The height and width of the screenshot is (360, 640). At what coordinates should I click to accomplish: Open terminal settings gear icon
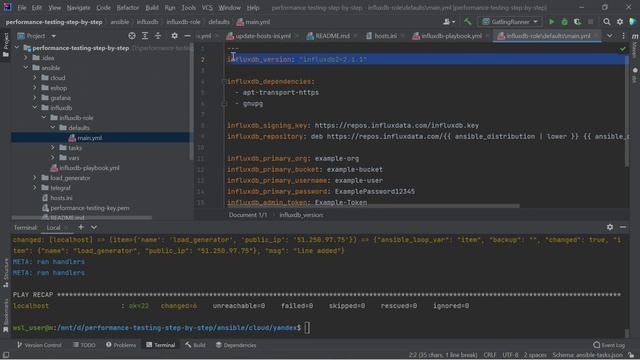(610, 227)
